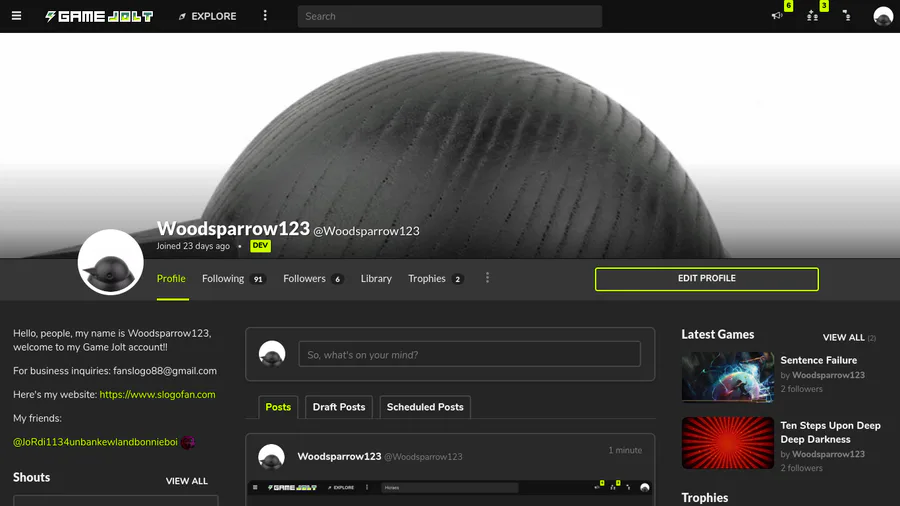
Task: Open the friend requests icon
Action: pos(812,16)
